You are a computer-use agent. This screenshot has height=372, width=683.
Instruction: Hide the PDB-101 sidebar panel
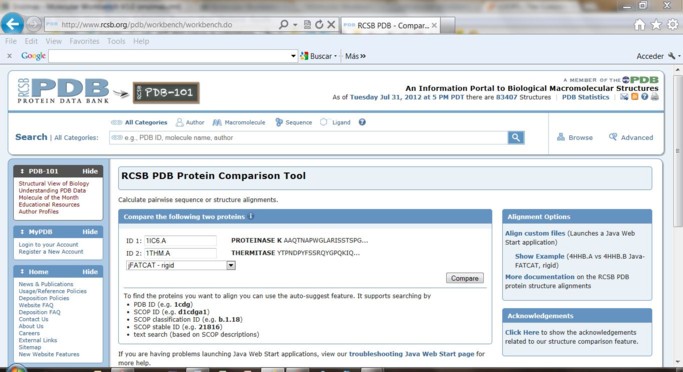(90, 171)
